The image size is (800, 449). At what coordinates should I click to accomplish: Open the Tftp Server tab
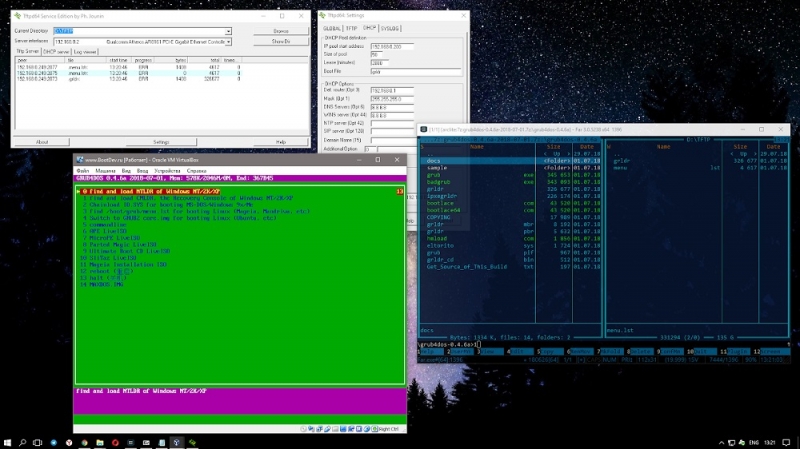[28, 52]
